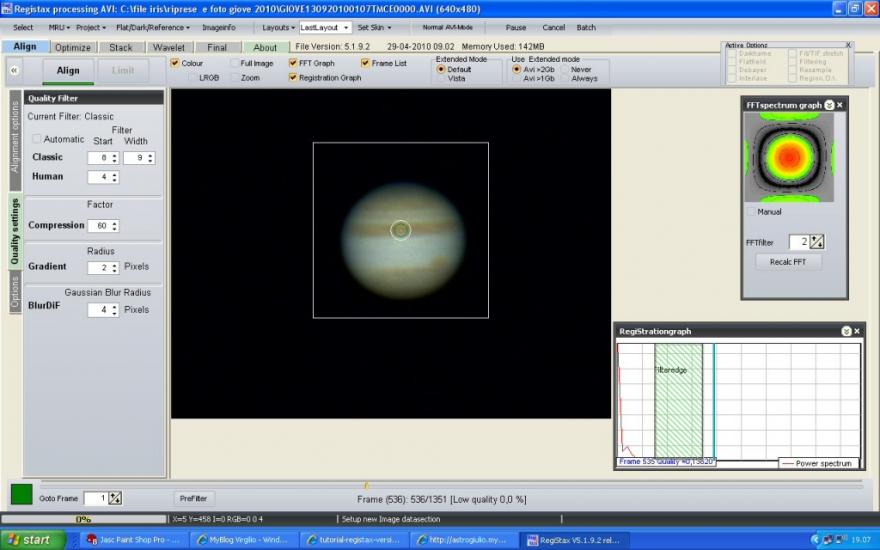Image resolution: width=880 pixels, height=550 pixels.
Task: Collapse the RegiStrationgraph panel
Action: [x=846, y=331]
